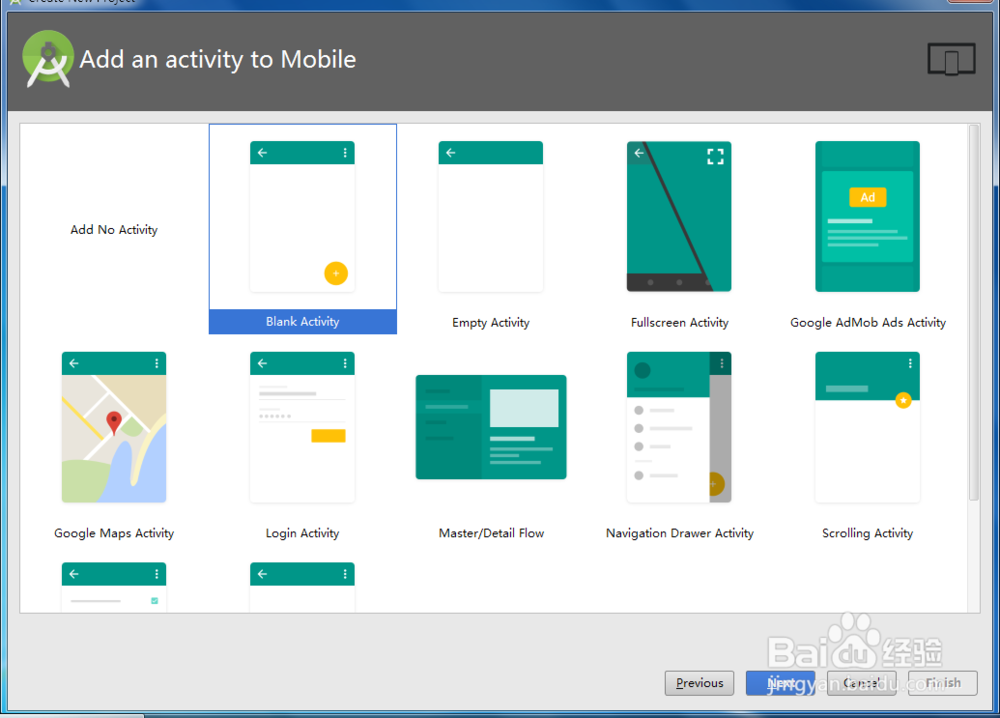Select the Google AdMob Ads Activity template
The width and height of the screenshot is (1000, 718).
(867, 216)
